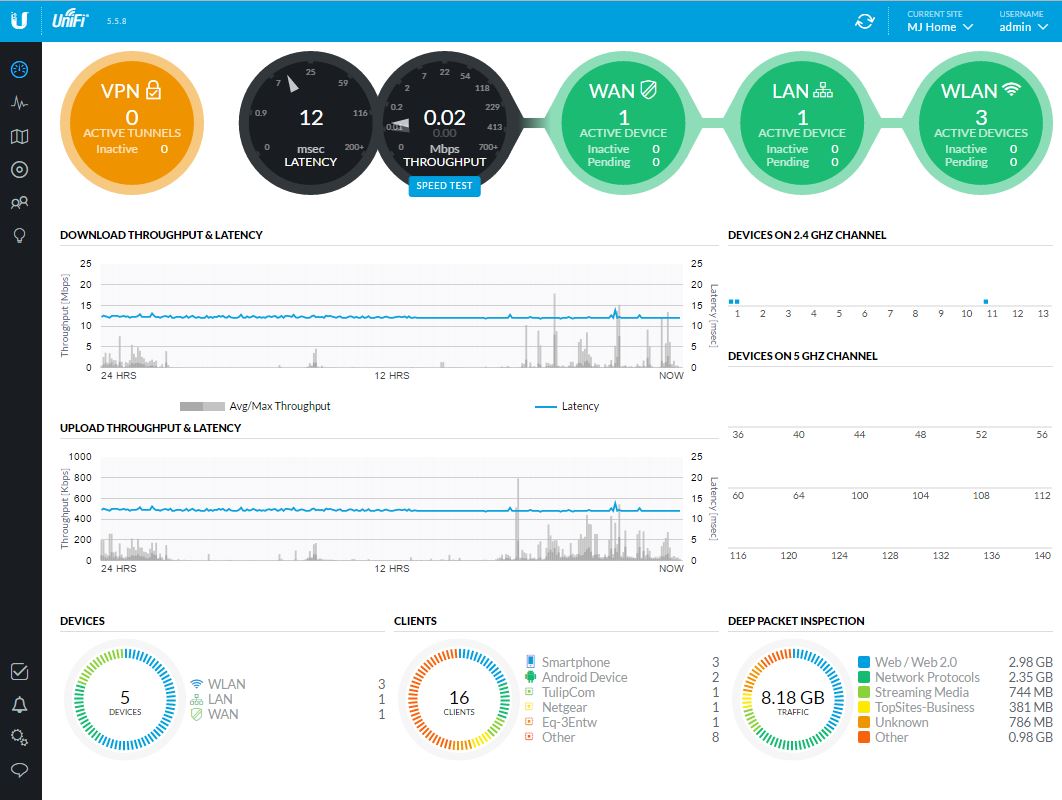
Task: Click the Ubiquiti U logo icon
Action: [20, 20]
